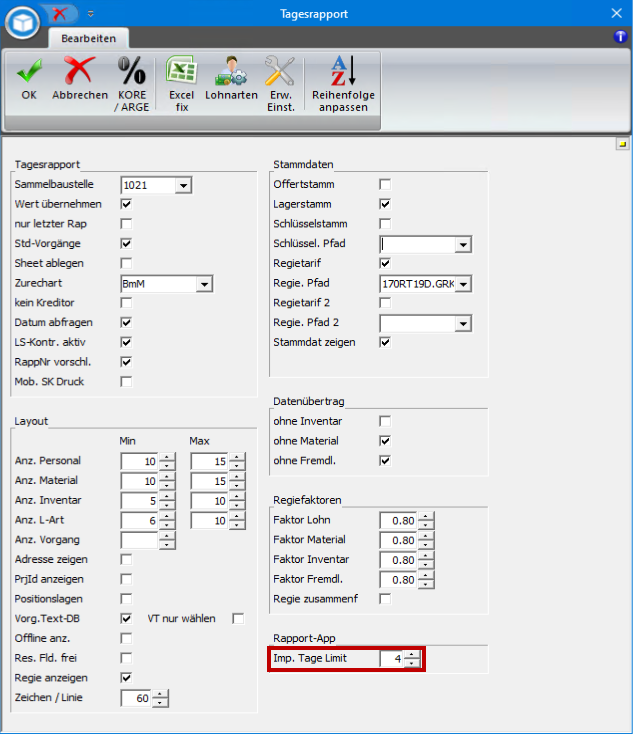This screenshot has height=734, width=633.
Task: Enable ohne Inventar checkbox
Action: (x=385, y=421)
